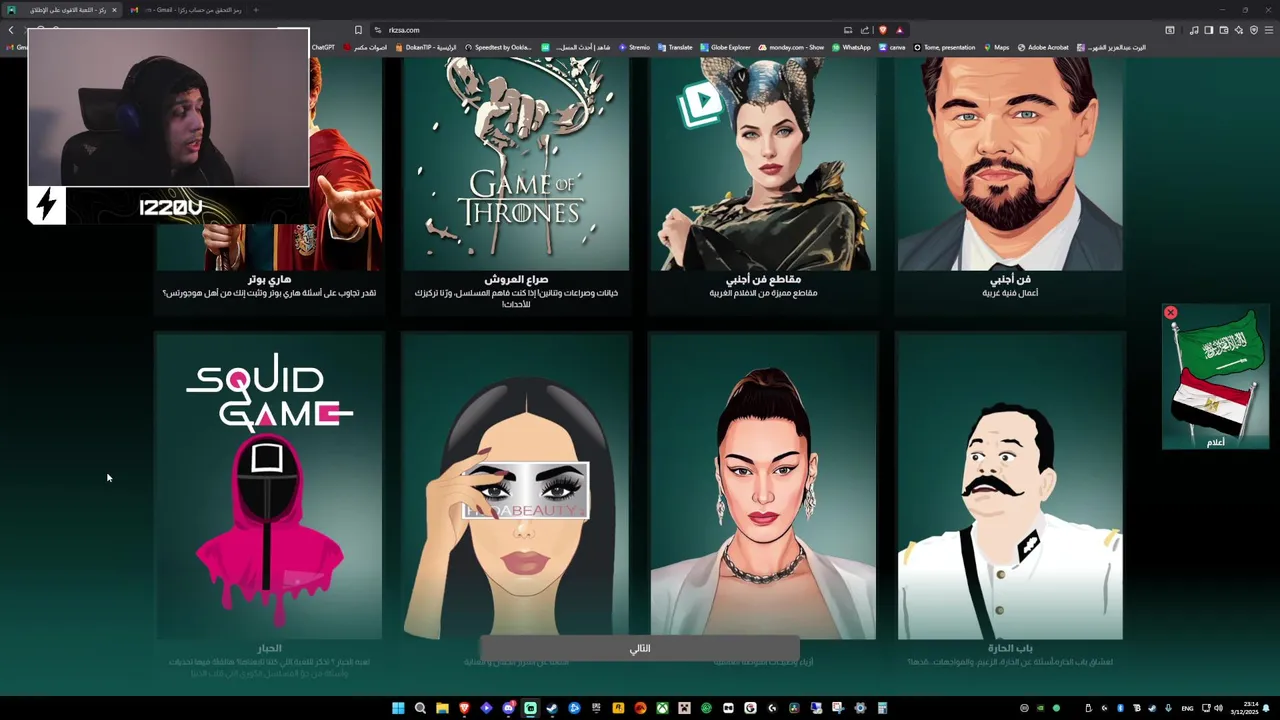Close the flags ad with red X
Image resolution: width=1280 pixels, height=720 pixels.
pos(1170,313)
